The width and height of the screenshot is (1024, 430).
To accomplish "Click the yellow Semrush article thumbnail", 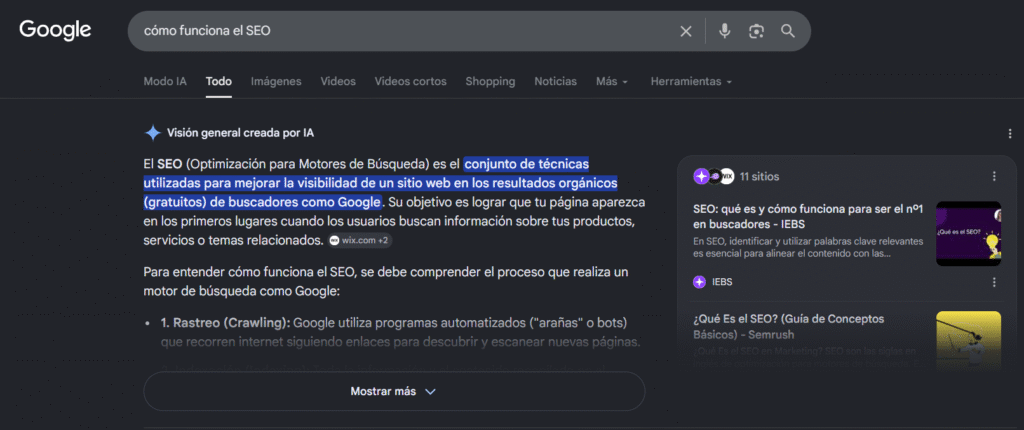I will coord(968,340).
